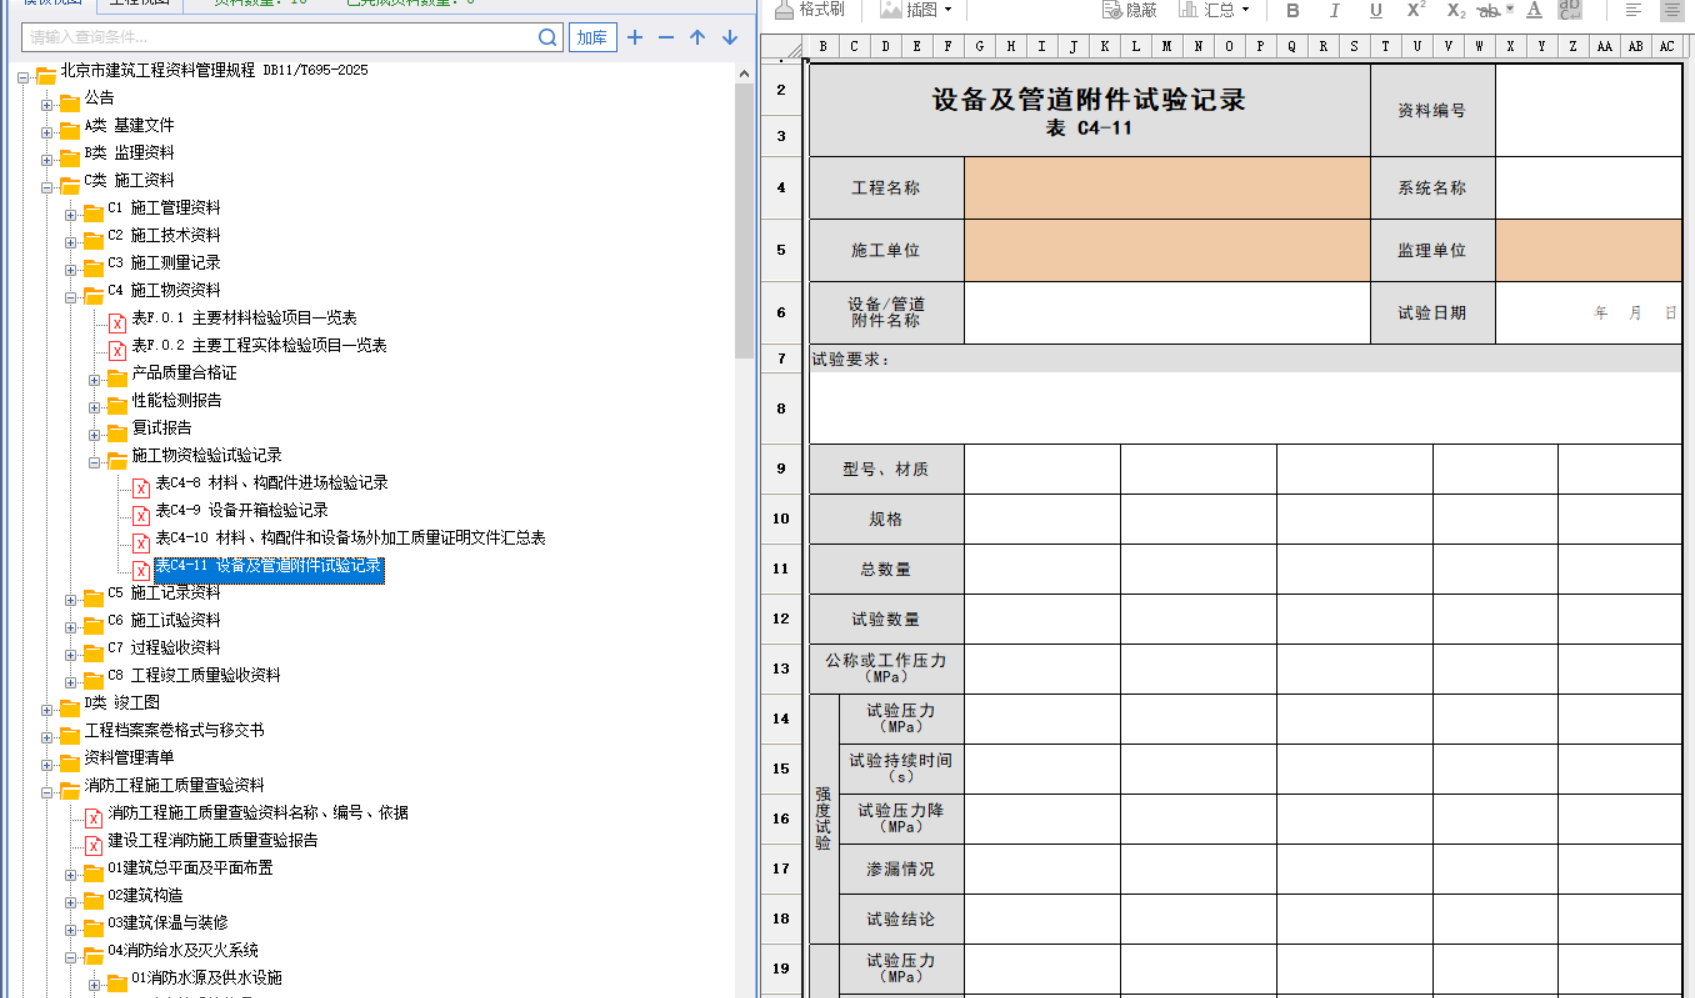The height and width of the screenshot is (998, 1695).
Task: Toggle underline formatting
Action: 1376,10
